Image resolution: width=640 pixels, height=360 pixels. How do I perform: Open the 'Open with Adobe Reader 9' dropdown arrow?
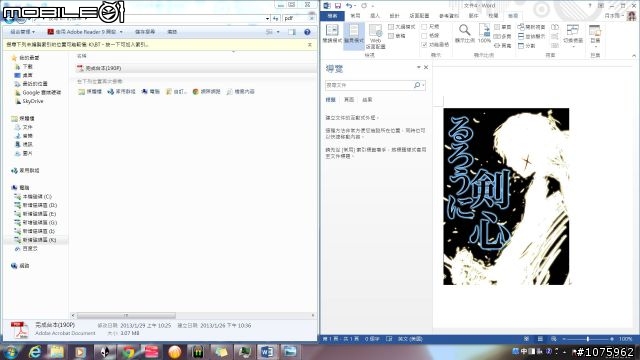(x=121, y=32)
